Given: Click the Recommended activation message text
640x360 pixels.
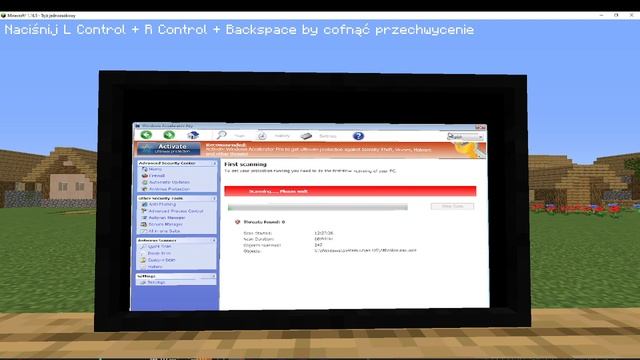Looking at the screenshot, I should (318, 150).
